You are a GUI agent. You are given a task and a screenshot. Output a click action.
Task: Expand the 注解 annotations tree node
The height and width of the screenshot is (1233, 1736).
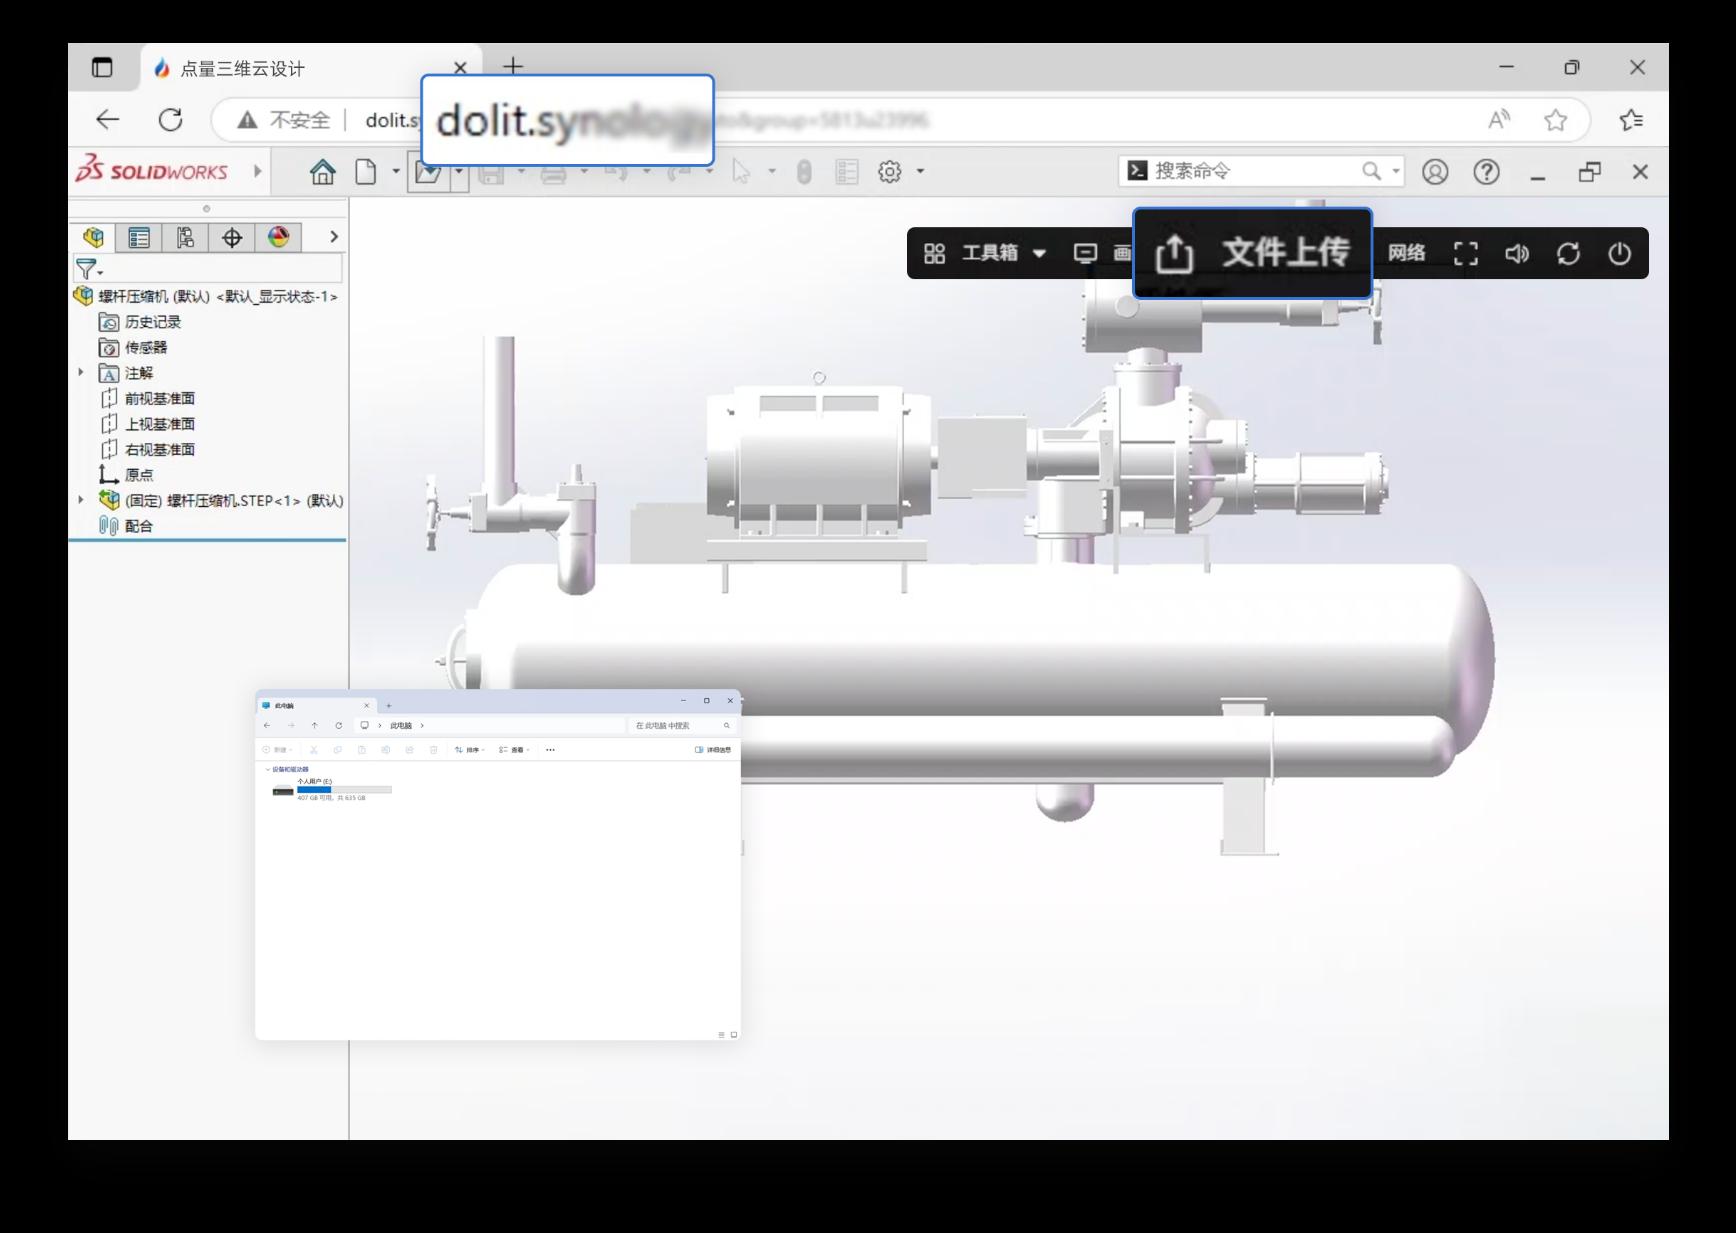pos(81,373)
